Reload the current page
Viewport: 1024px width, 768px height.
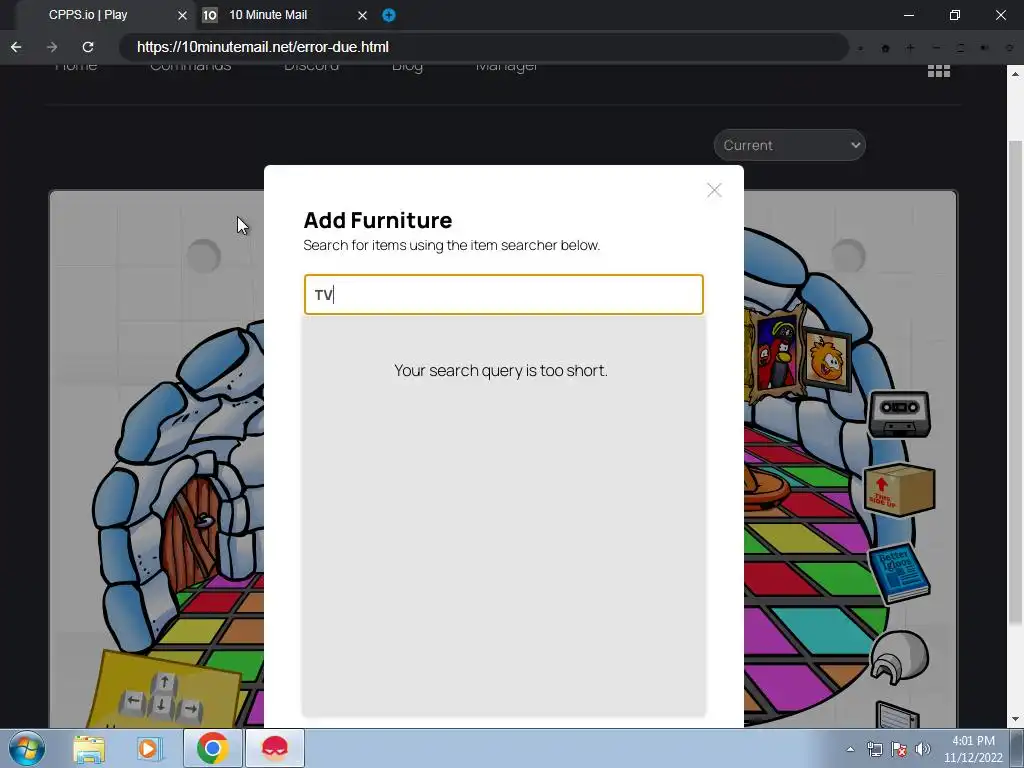[x=88, y=47]
